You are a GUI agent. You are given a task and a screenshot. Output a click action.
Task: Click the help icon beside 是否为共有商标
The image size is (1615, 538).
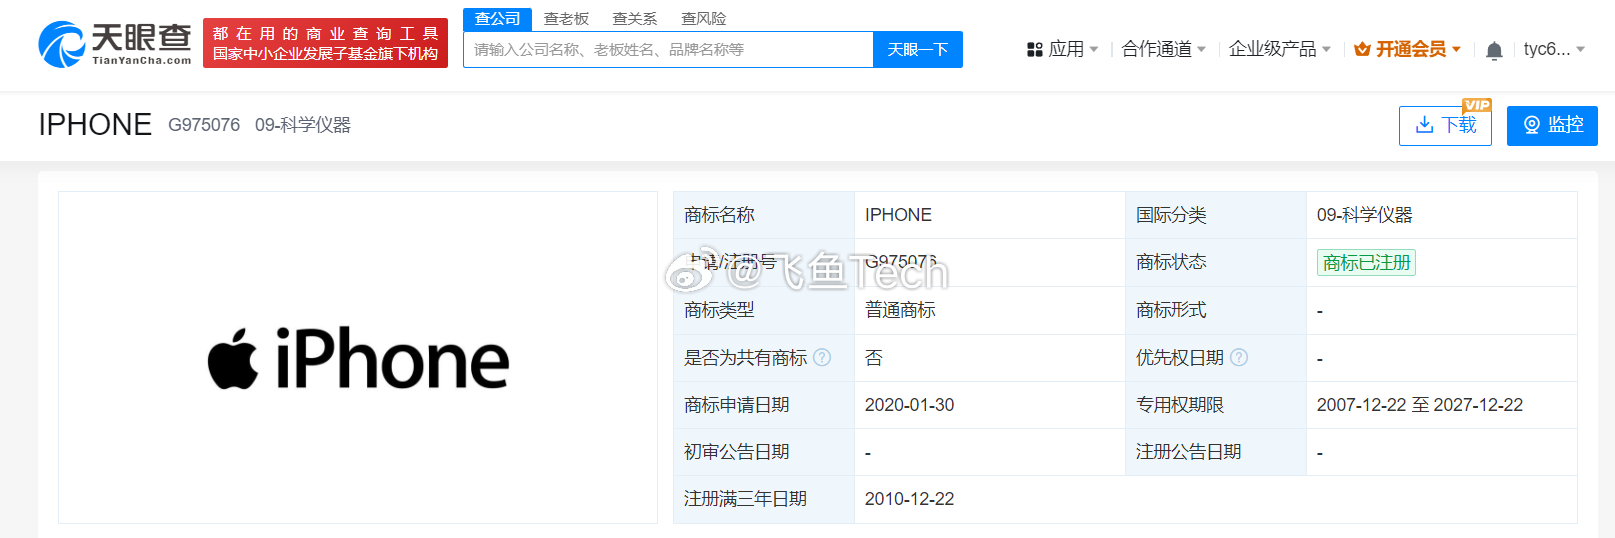point(822,357)
